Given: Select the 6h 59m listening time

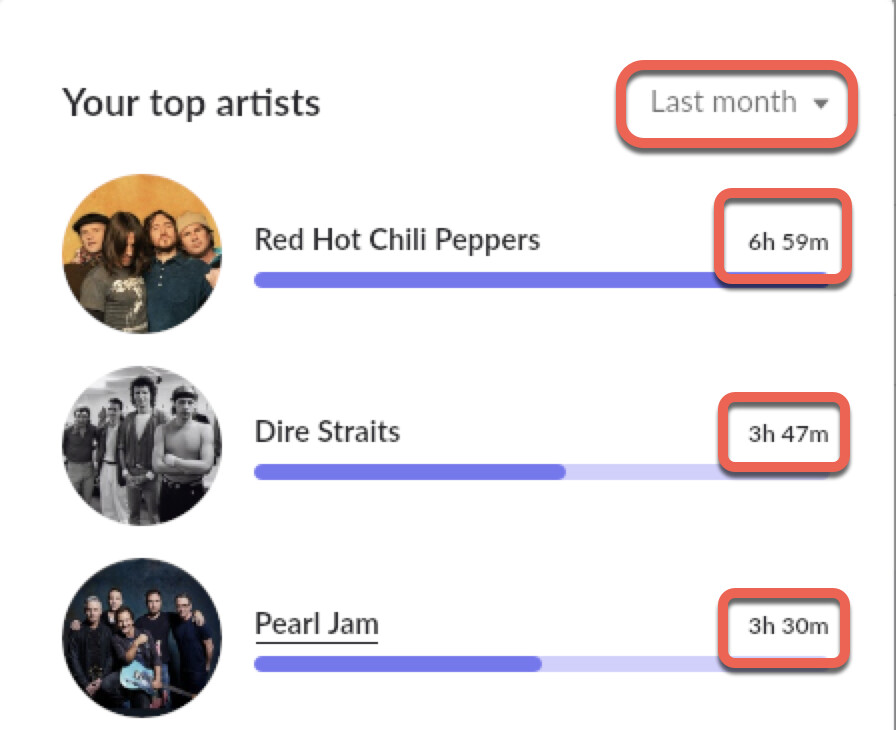Looking at the screenshot, I should [788, 242].
